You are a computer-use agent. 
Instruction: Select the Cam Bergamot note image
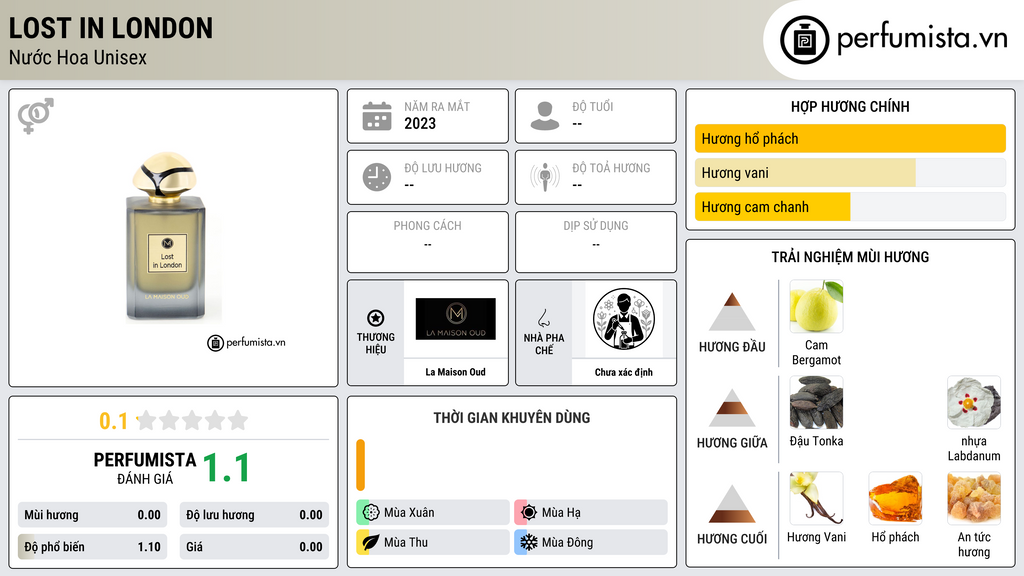click(x=816, y=306)
